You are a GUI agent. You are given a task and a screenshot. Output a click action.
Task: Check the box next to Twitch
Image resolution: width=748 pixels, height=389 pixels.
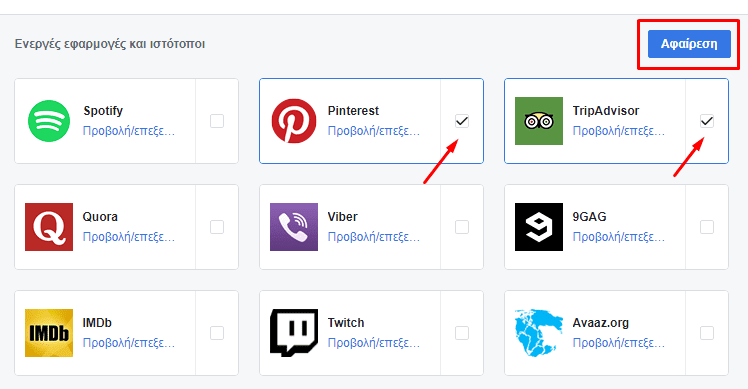click(x=462, y=333)
